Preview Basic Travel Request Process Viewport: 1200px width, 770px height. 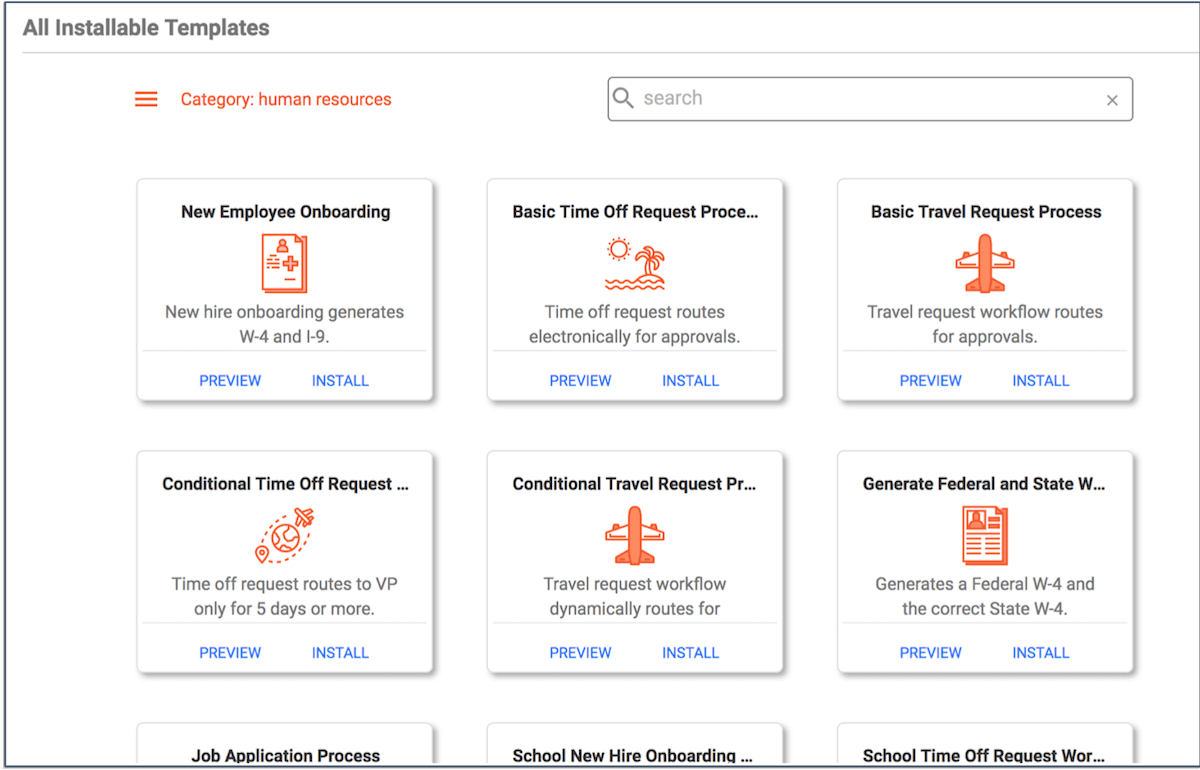(930, 381)
